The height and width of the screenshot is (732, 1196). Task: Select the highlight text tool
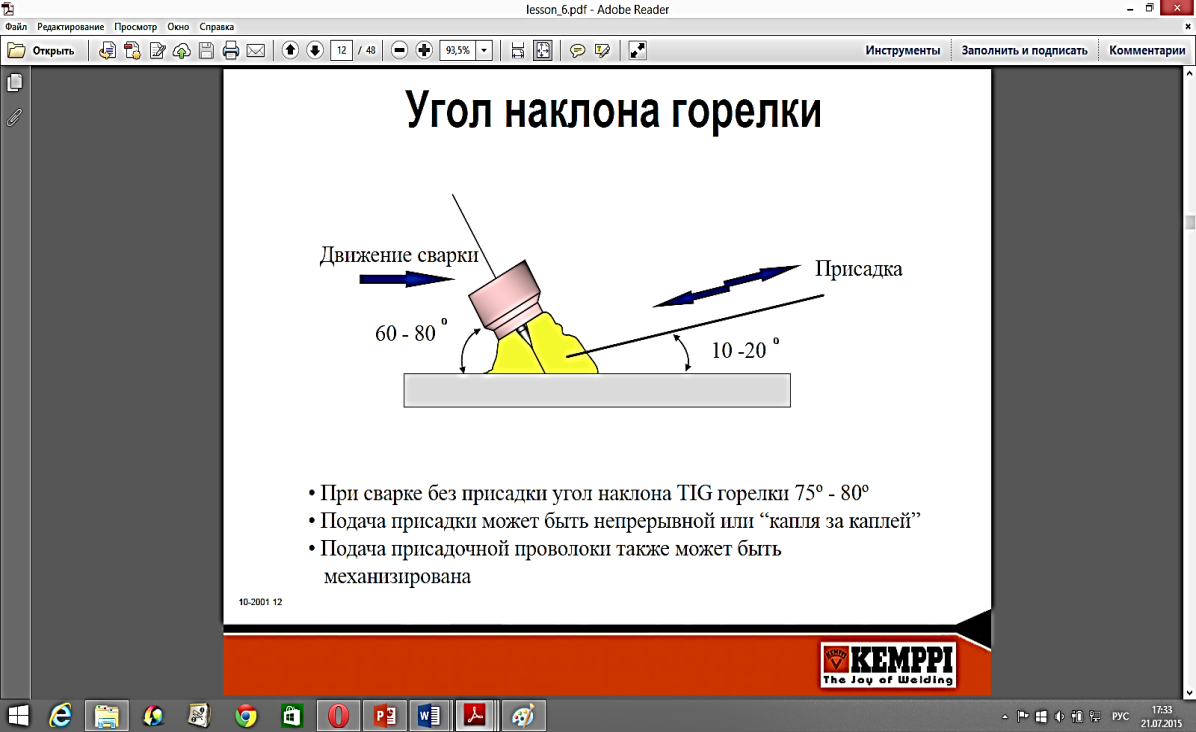tap(602, 50)
